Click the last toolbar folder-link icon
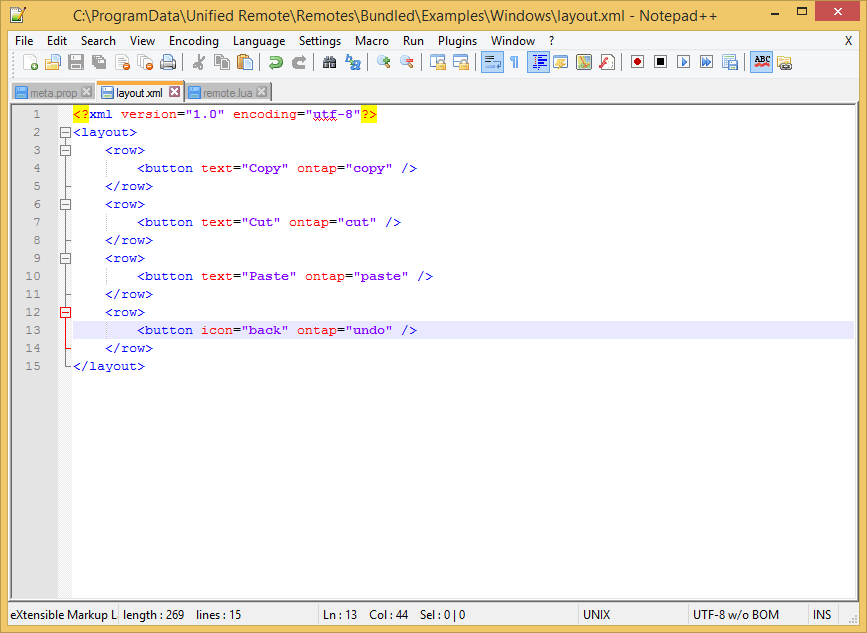Image resolution: width=867 pixels, height=633 pixels. (784, 62)
